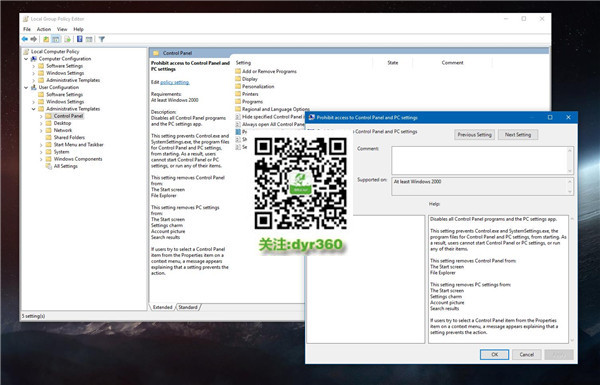600x385 pixels.
Task: Expand the Start Menu and Taskbar node
Action: click(x=41, y=145)
